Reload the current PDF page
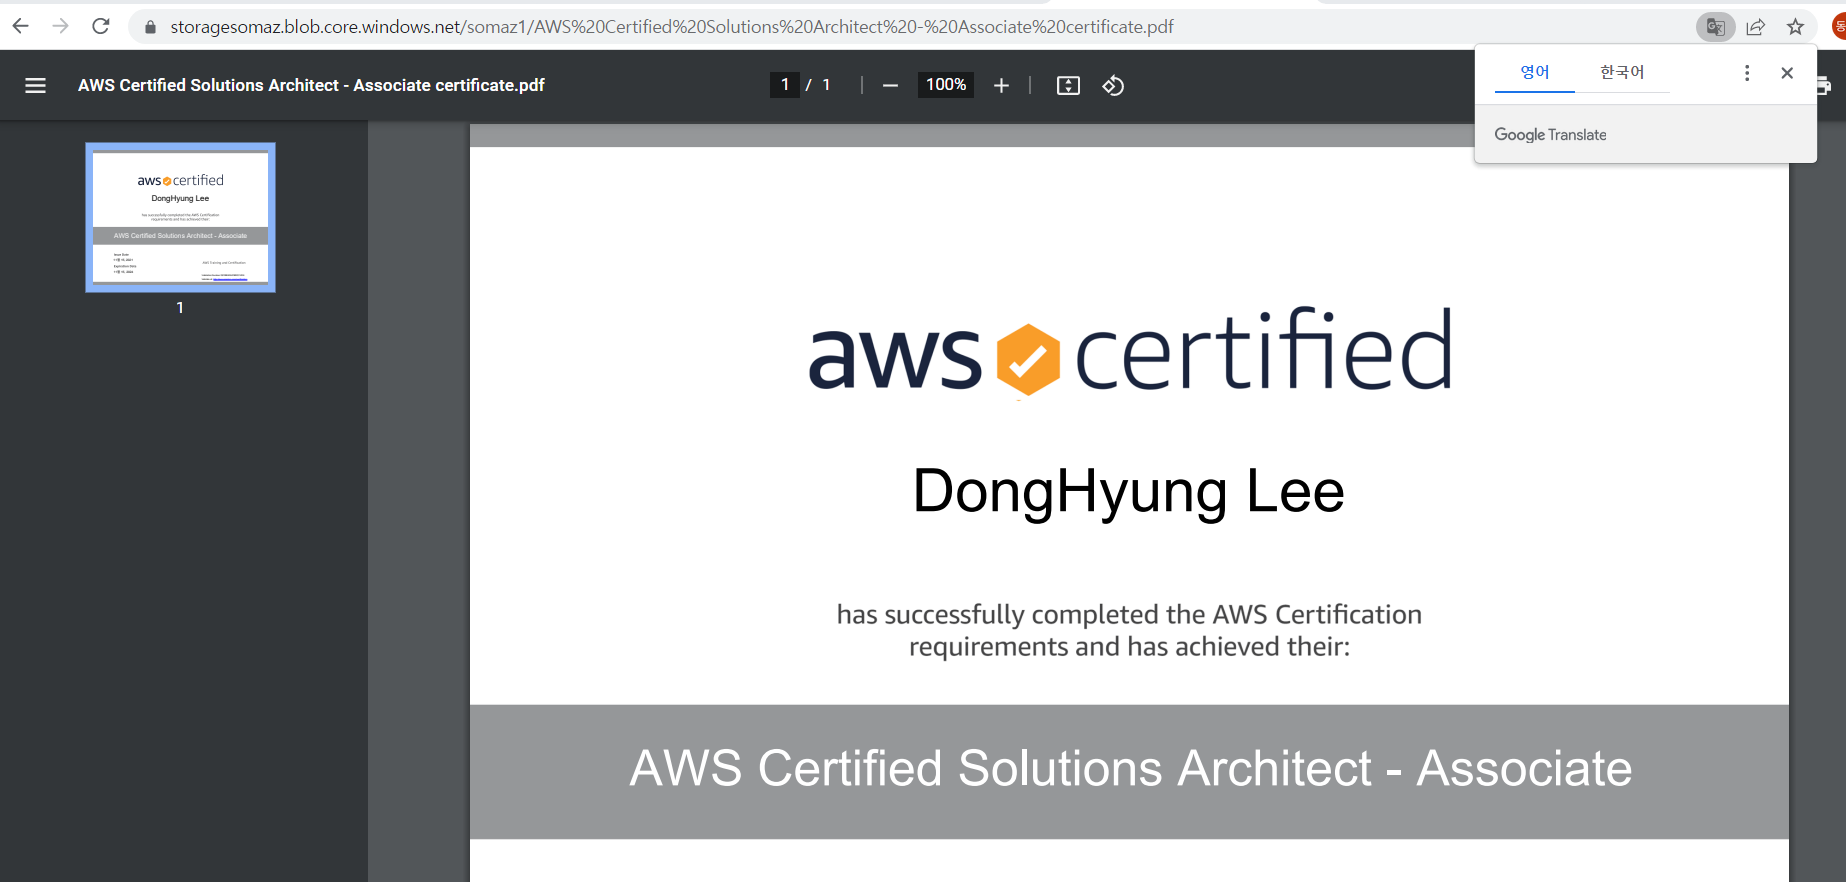The height and width of the screenshot is (882, 1846). (100, 26)
